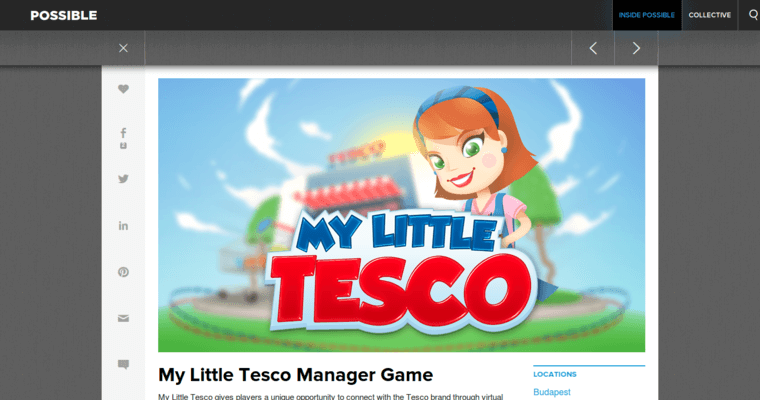This screenshot has width=760, height=400.
Task: Close the article with X button
Action: coord(124,48)
